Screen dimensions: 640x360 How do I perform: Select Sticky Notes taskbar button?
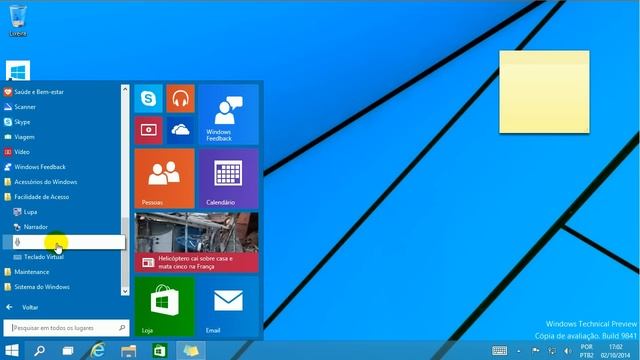pyautogui.click(x=191, y=351)
